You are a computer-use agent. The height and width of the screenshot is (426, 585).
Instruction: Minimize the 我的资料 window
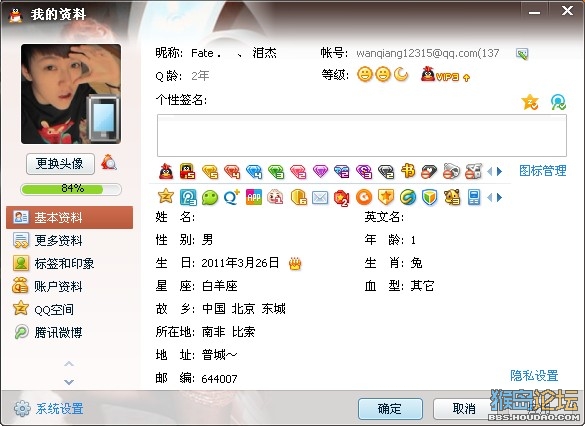pyautogui.click(x=534, y=12)
